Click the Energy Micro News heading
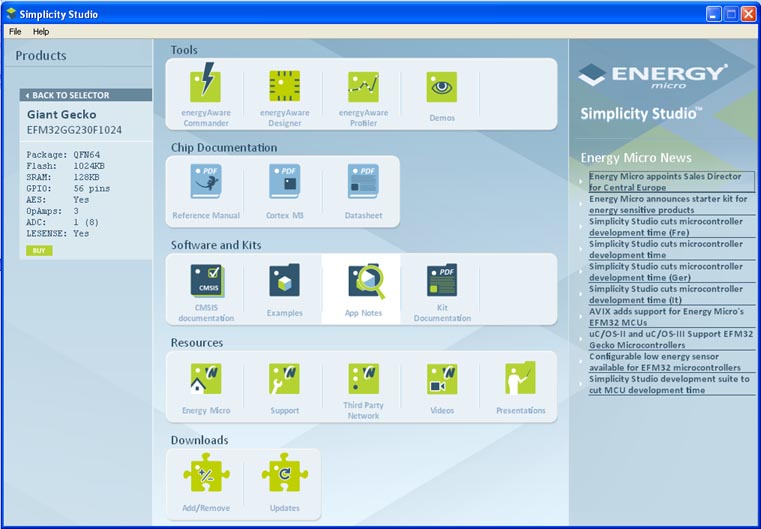This screenshot has height=529, width=761. tap(636, 158)
